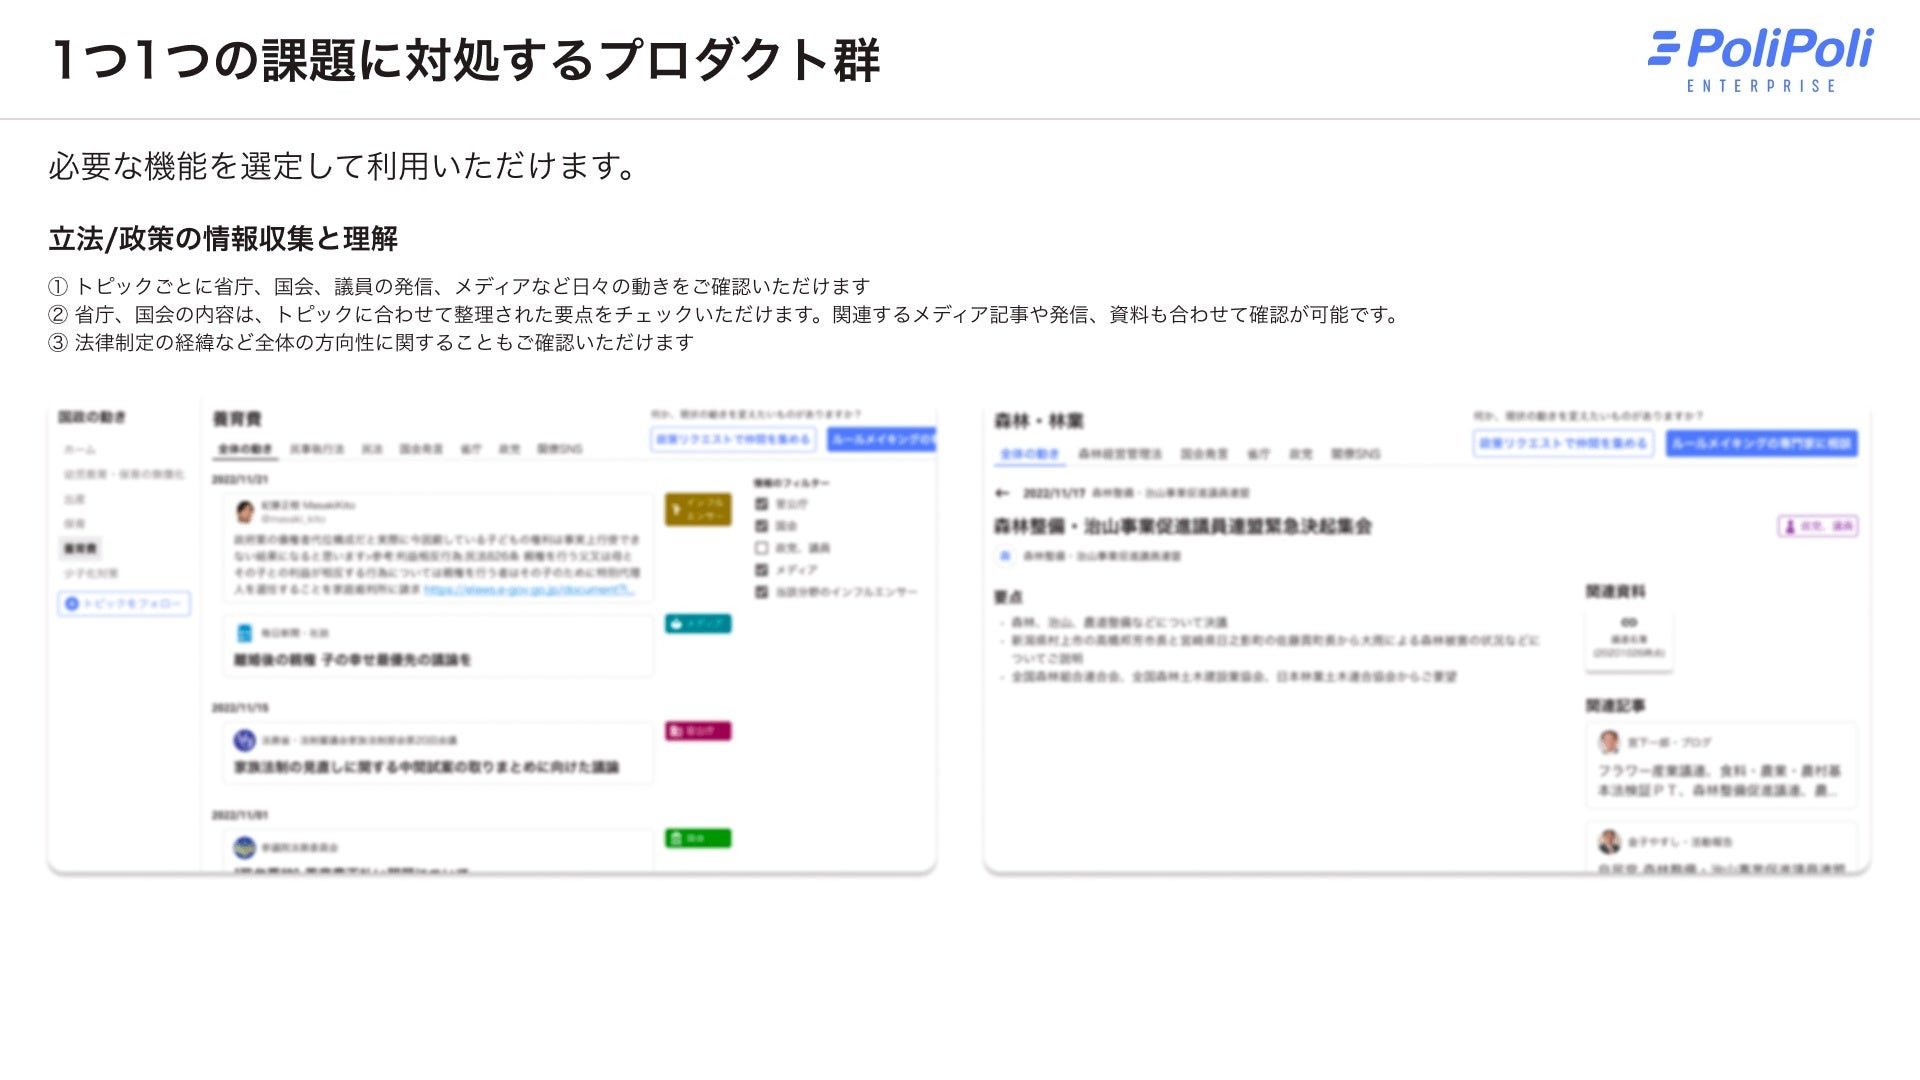Click the purple party/legislator tag badge
The width and height of the screenshot is (1920, 1080).
[x=1817, y=526]
